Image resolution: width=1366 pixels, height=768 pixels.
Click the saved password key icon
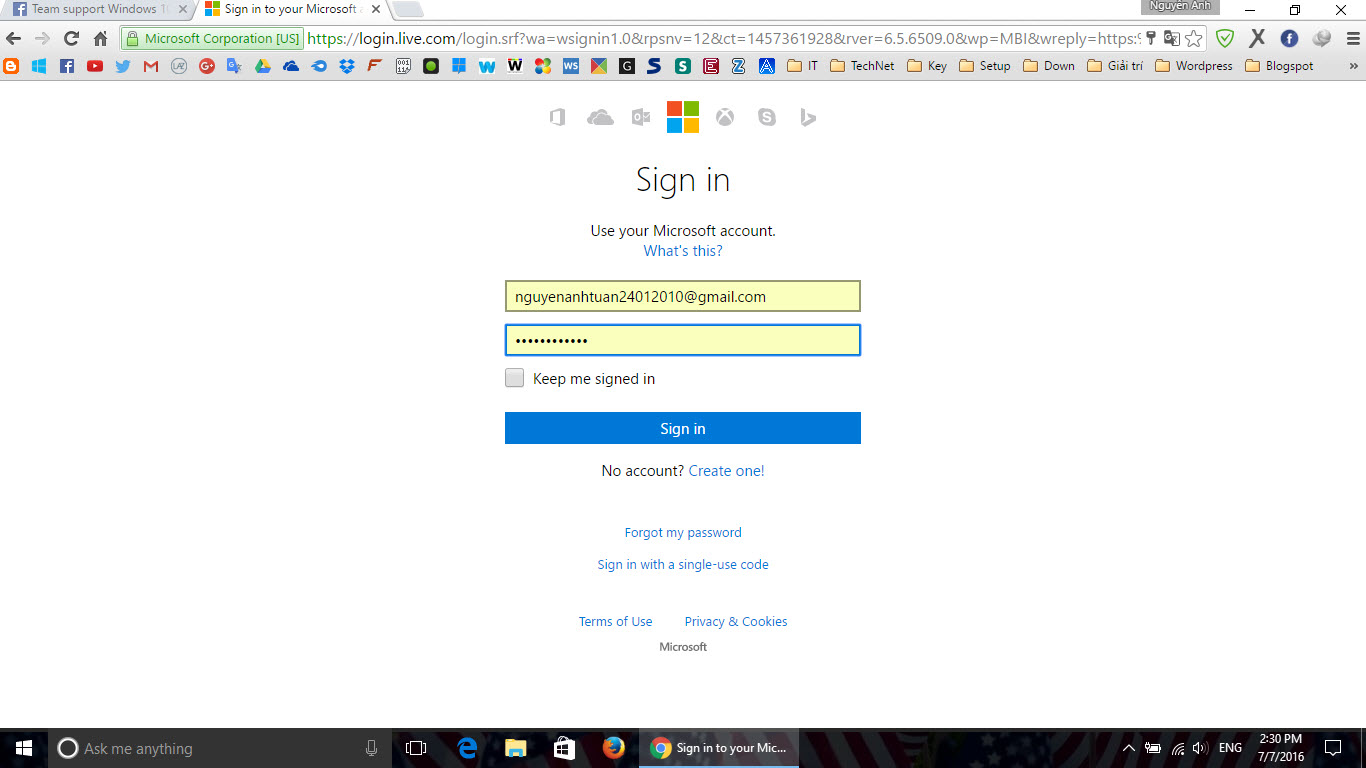tap(1151, 39)
